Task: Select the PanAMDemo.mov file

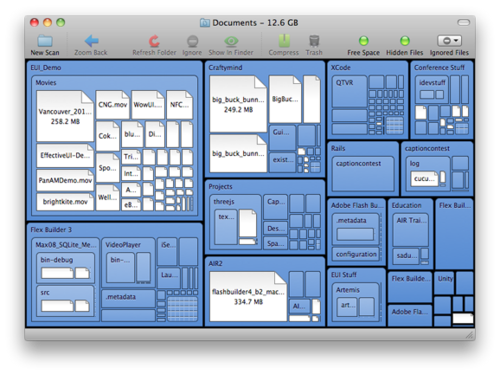Action: point(65,180)
